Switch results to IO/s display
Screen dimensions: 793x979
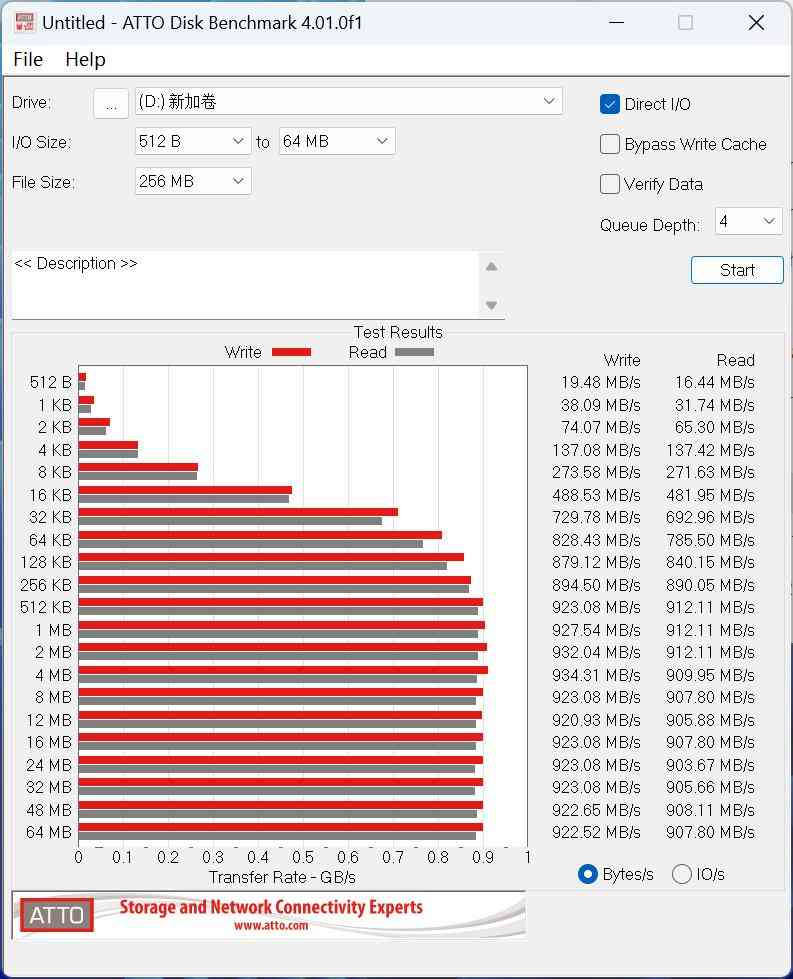[x=682, y=874]
